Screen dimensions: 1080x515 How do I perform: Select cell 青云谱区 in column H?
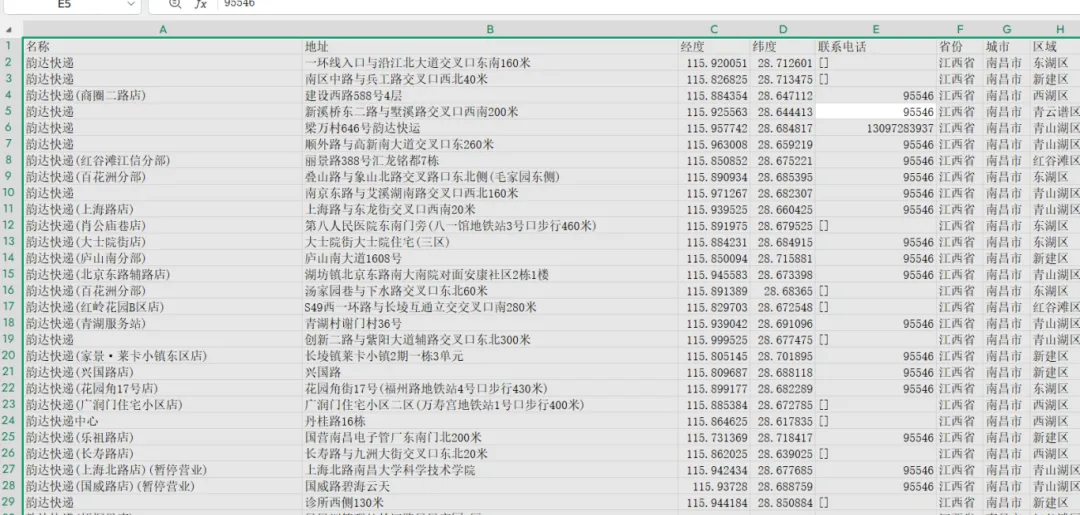(1055, 112)
